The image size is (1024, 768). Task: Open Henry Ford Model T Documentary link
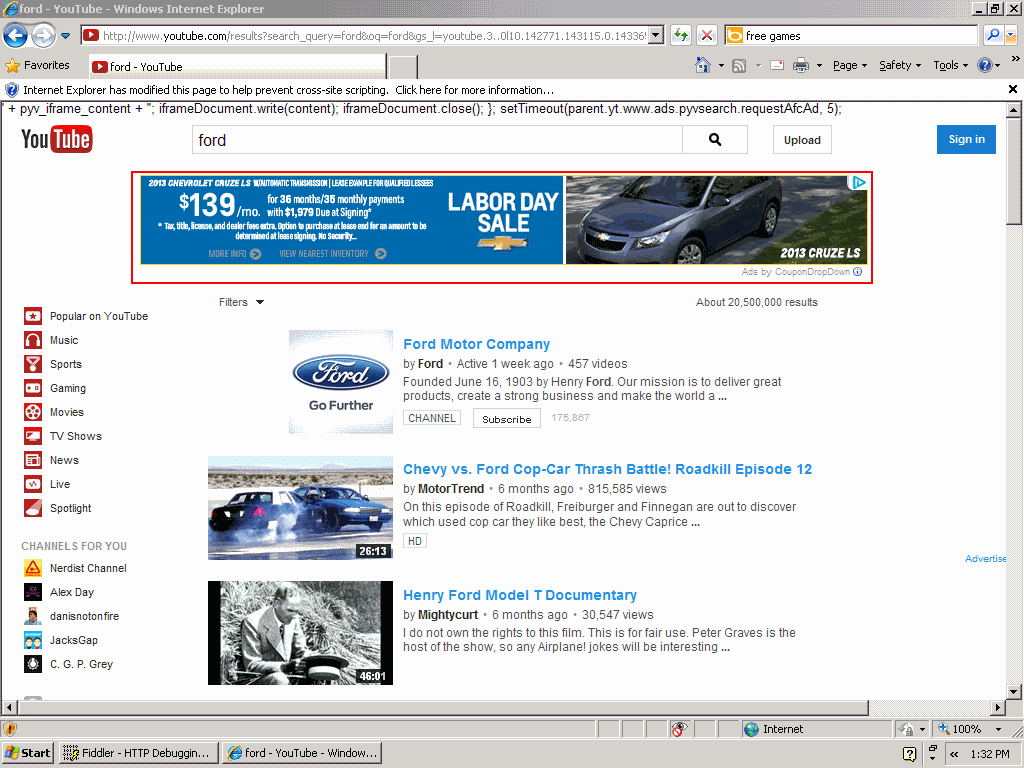520,595
